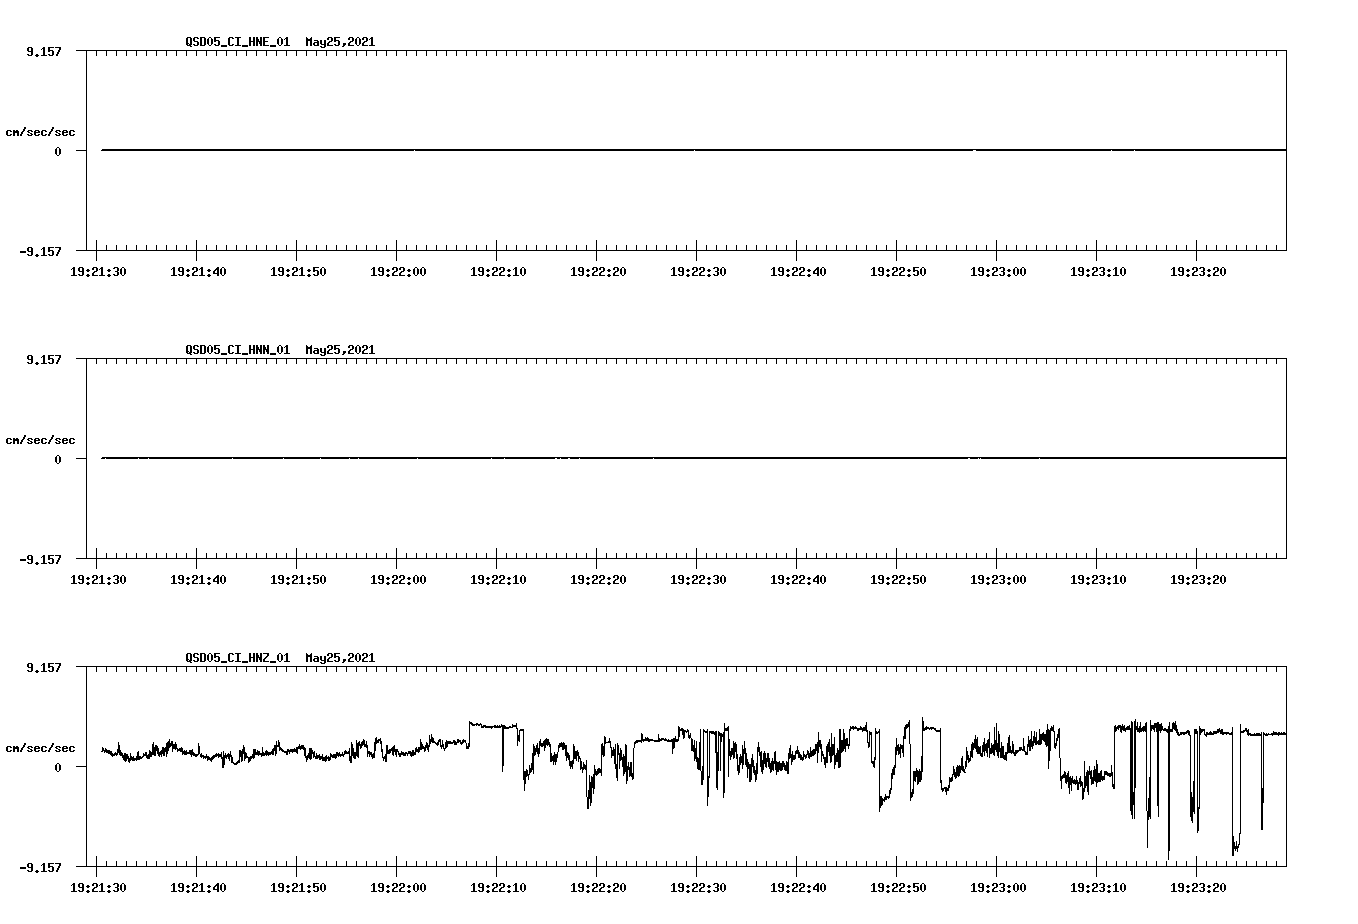Select the cm/sec/sec unit label on middle plot
1358x924 pixels.
[x=41, y=439]
